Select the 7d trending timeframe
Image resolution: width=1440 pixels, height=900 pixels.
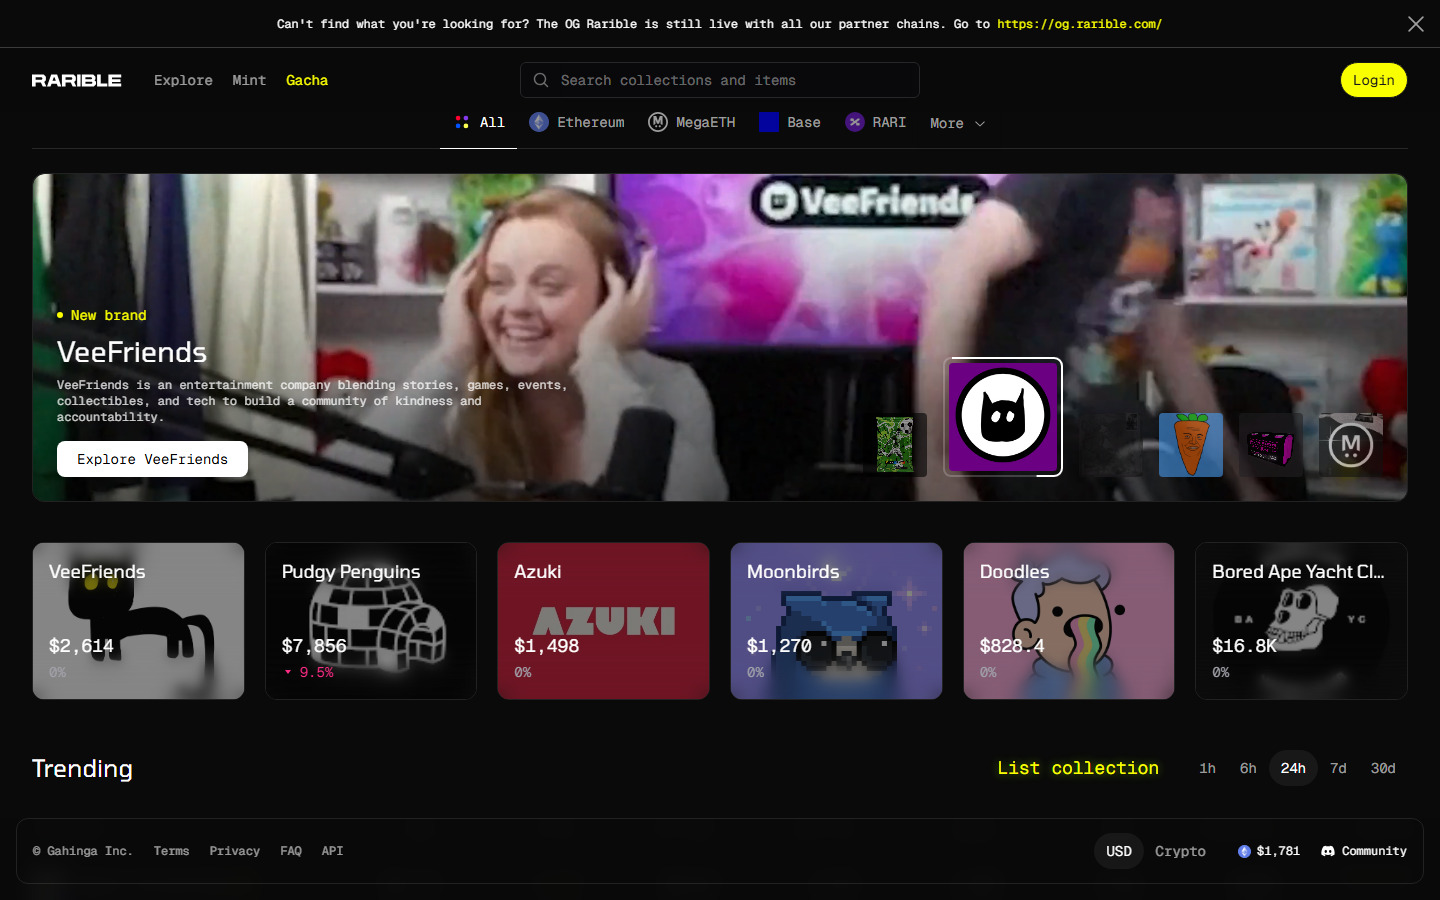point(1338,768)
